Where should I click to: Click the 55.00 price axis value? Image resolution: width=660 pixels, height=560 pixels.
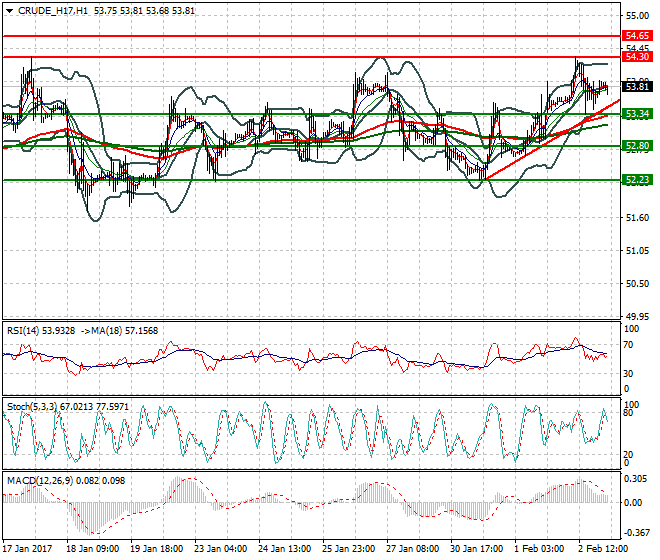point(637,16)
